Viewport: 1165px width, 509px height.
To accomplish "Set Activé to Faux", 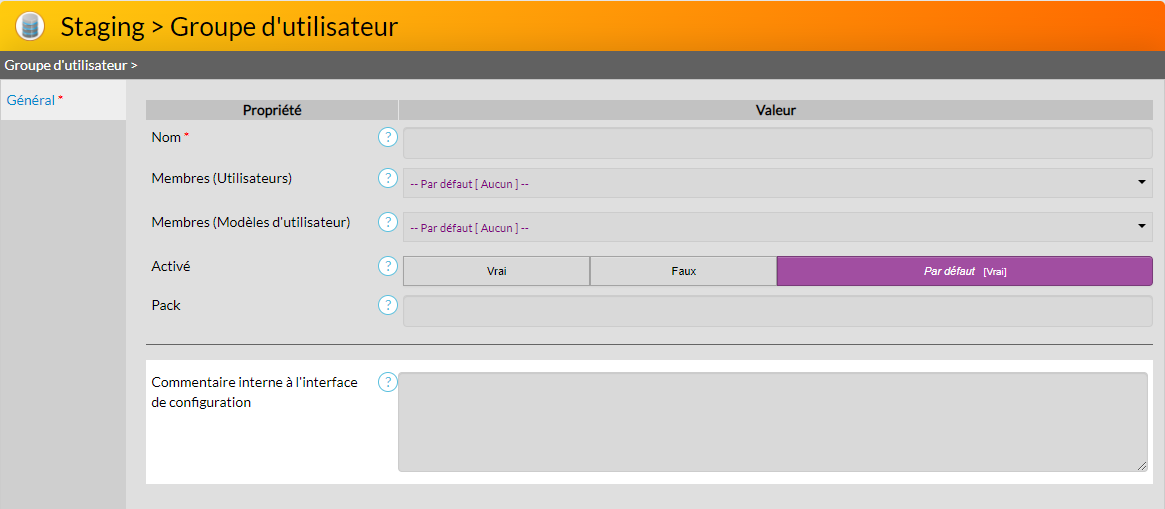I will coord(683,271).
